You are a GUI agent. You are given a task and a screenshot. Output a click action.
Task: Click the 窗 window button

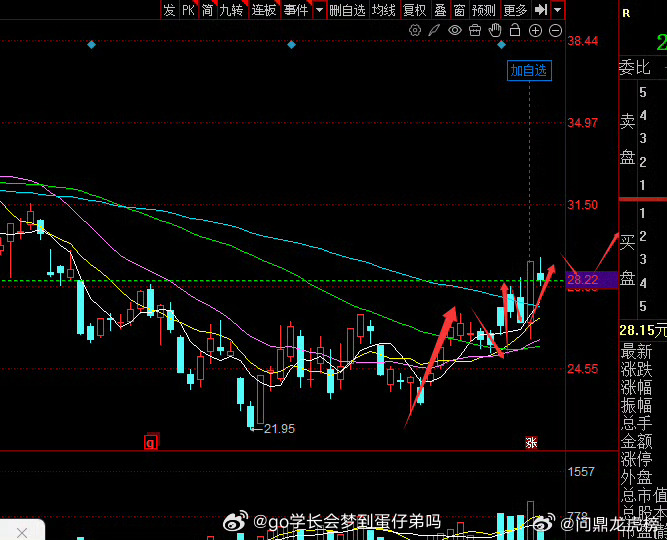(x=459, y=9)
